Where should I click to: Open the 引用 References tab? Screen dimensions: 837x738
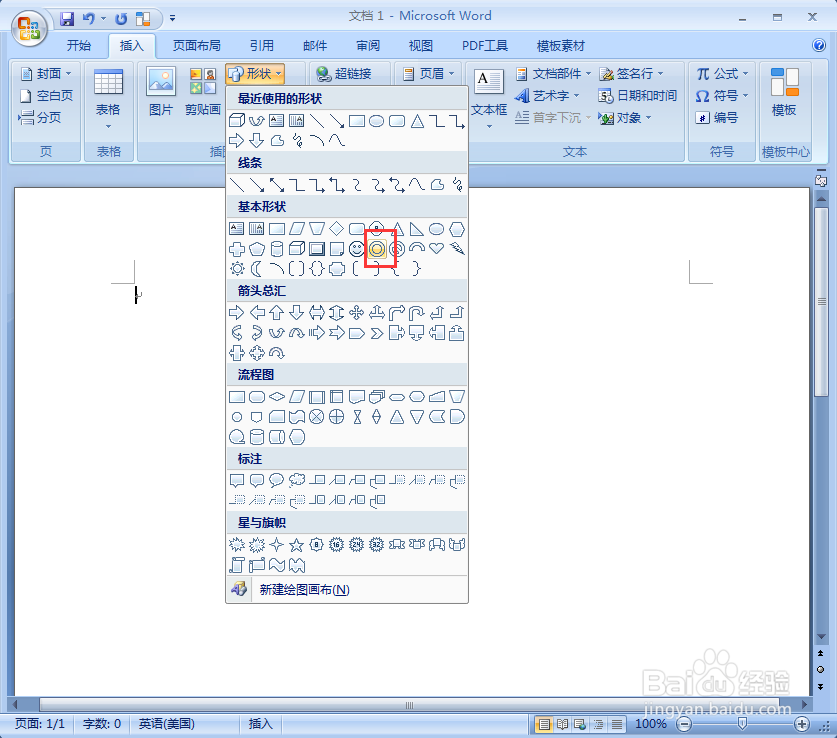pos(262,46)
